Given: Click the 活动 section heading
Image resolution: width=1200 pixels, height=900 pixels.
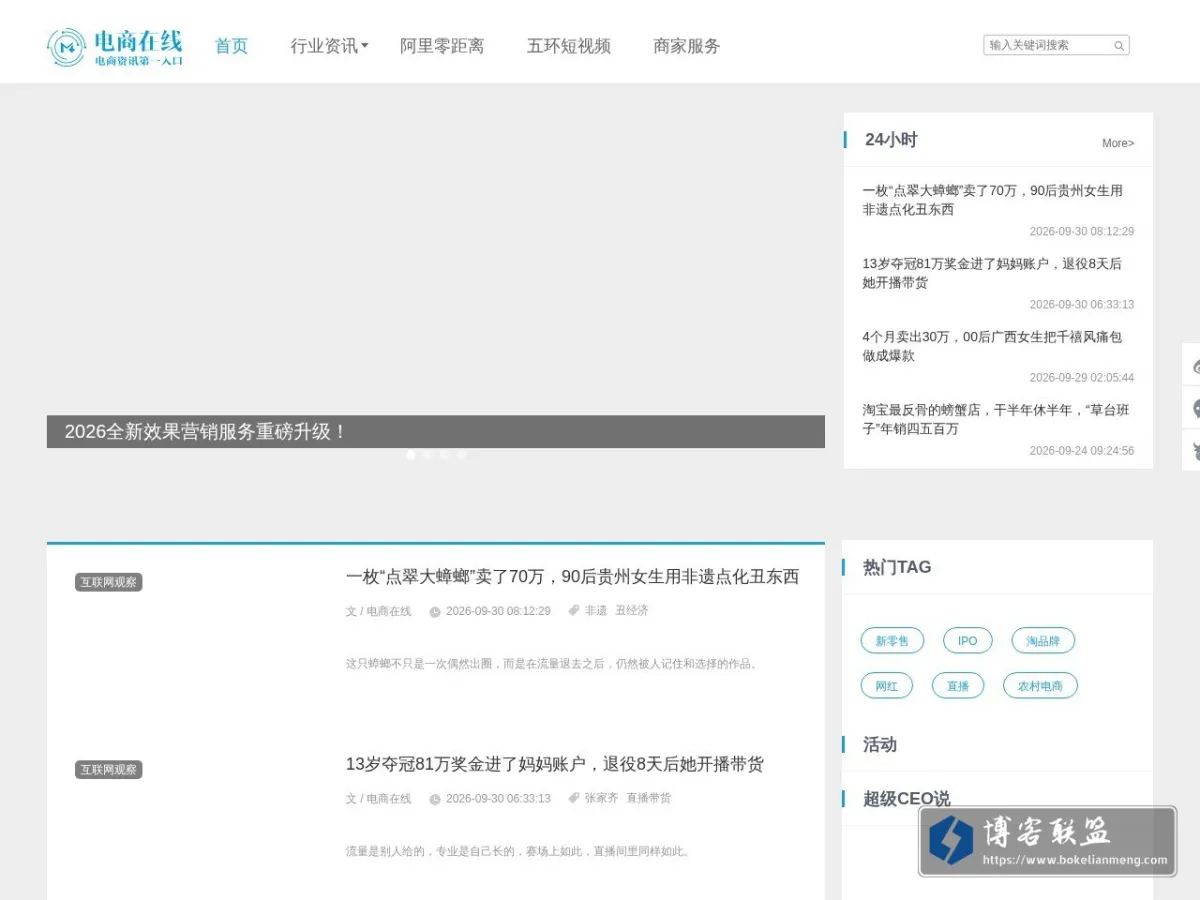Looking at the screenshot, I should (880, 745).
